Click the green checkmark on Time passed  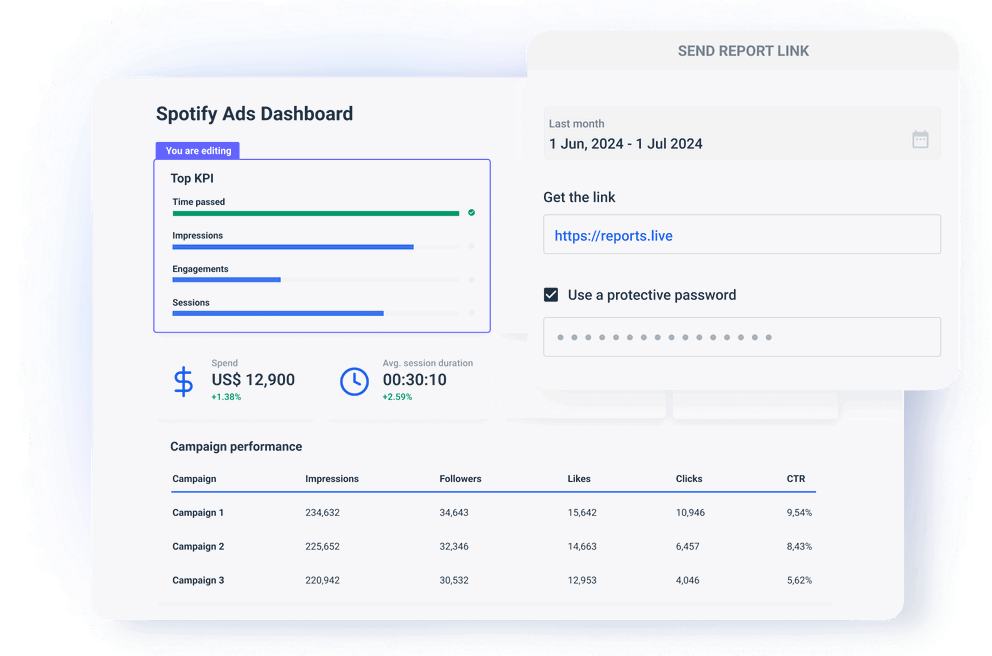click(473, 213)
